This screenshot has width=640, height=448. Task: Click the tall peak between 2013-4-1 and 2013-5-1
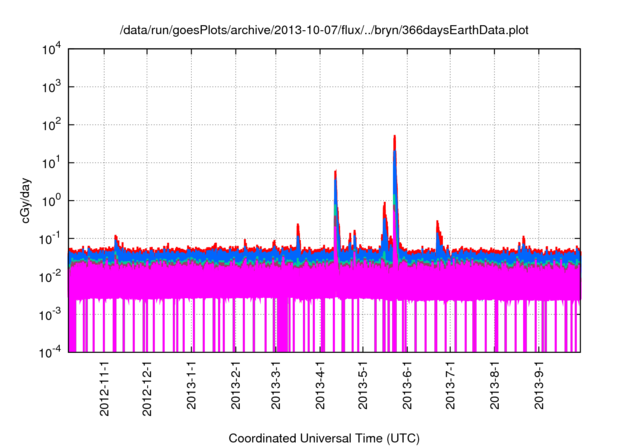coord(335,173)
